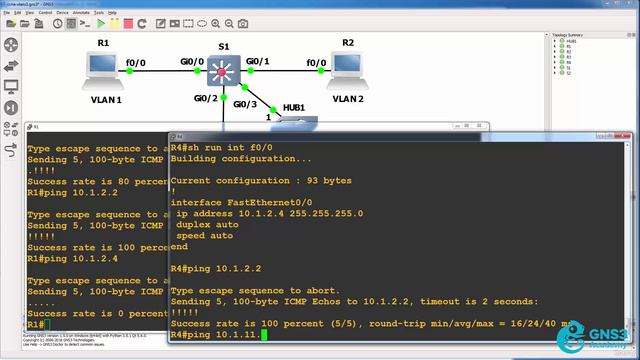640x360 pixels.
Task: Take a screenshot with camera icon
Action: (x=243, y=24)
